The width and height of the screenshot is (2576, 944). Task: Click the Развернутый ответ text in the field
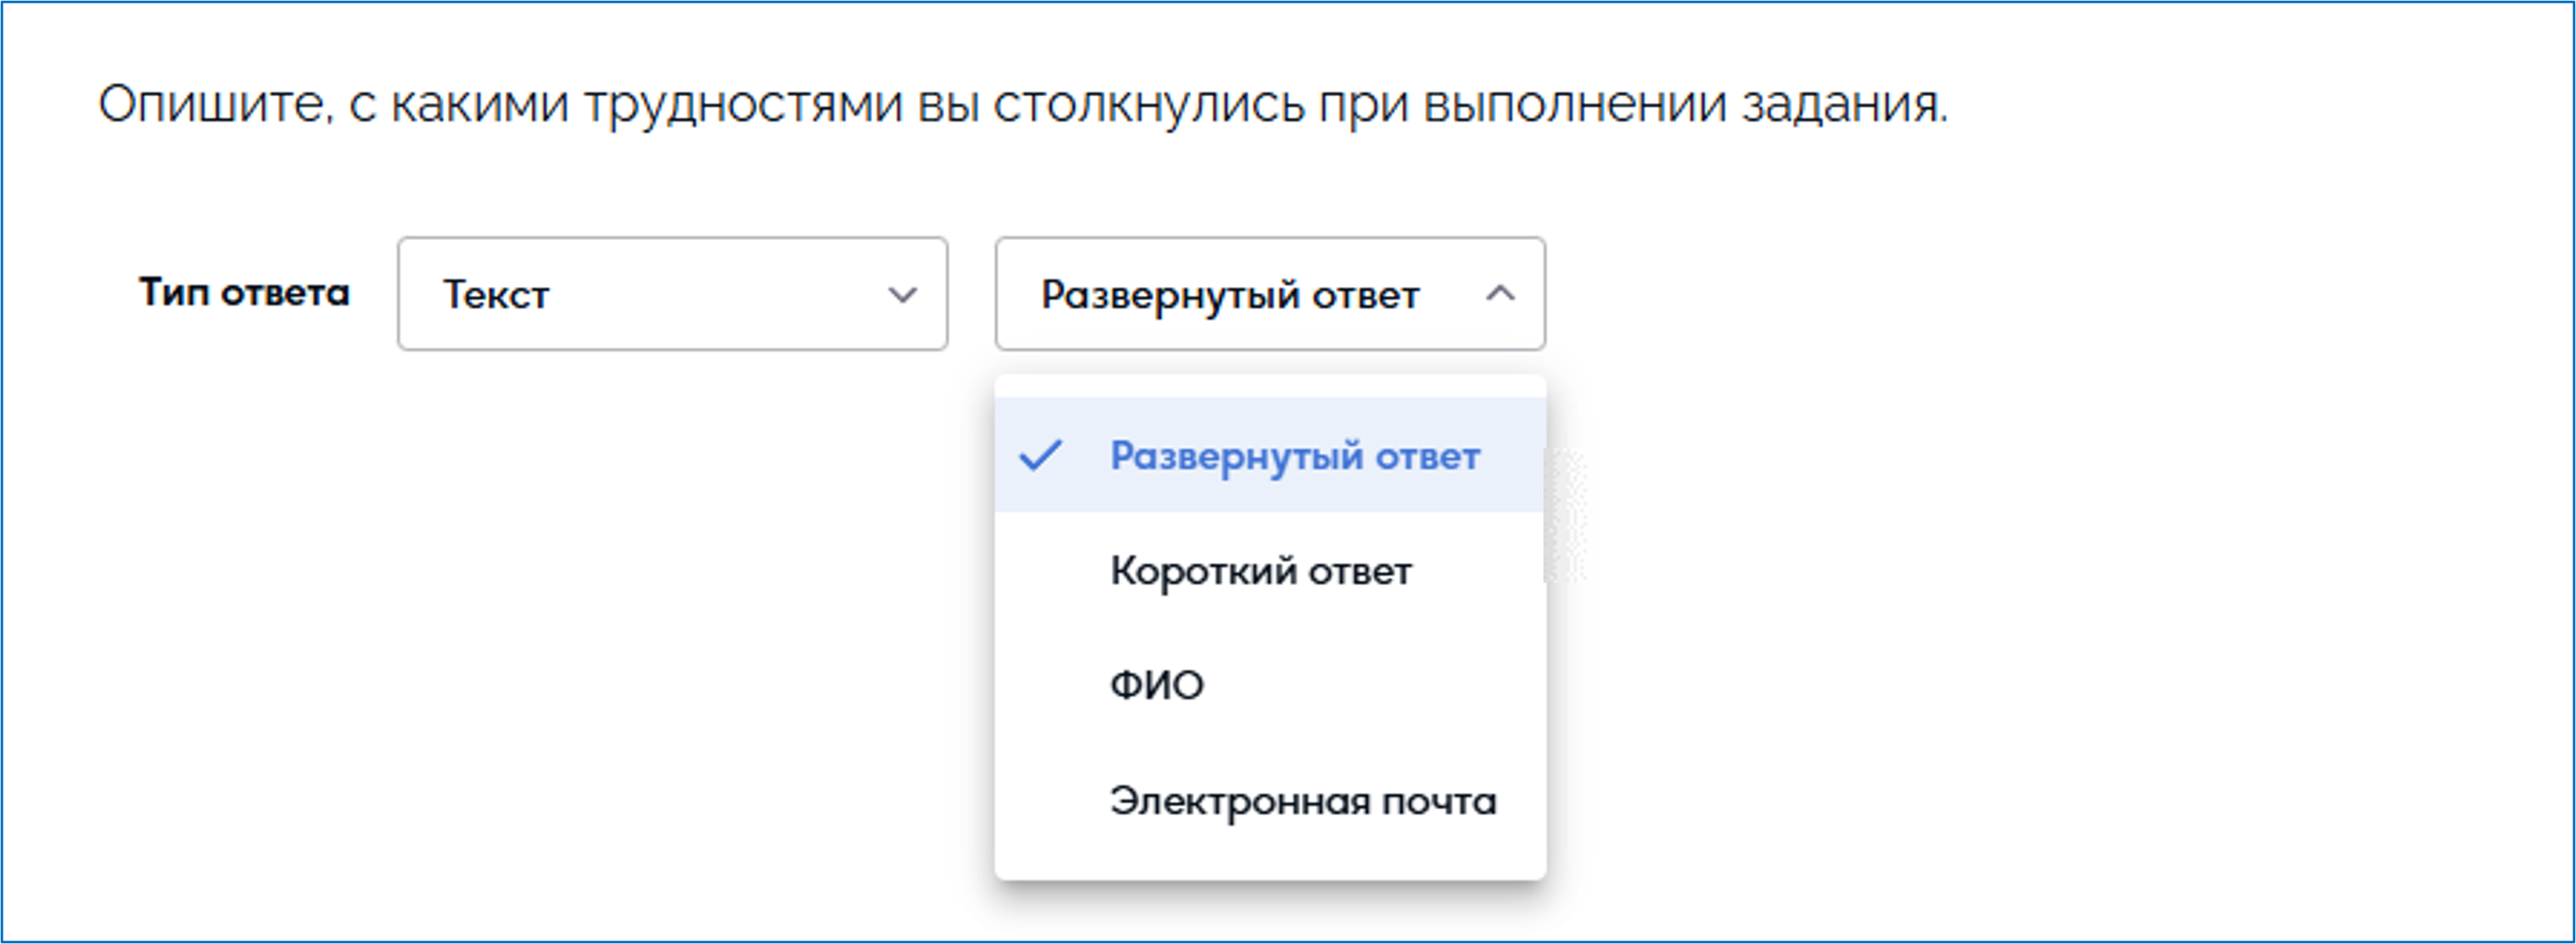(x=1230, y=295)
